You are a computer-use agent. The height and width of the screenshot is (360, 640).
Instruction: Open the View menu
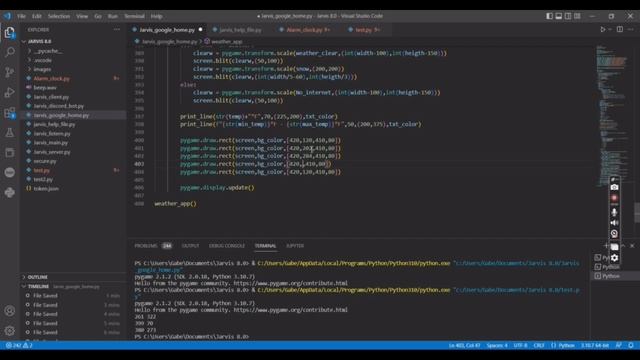(x=82, y=16)
